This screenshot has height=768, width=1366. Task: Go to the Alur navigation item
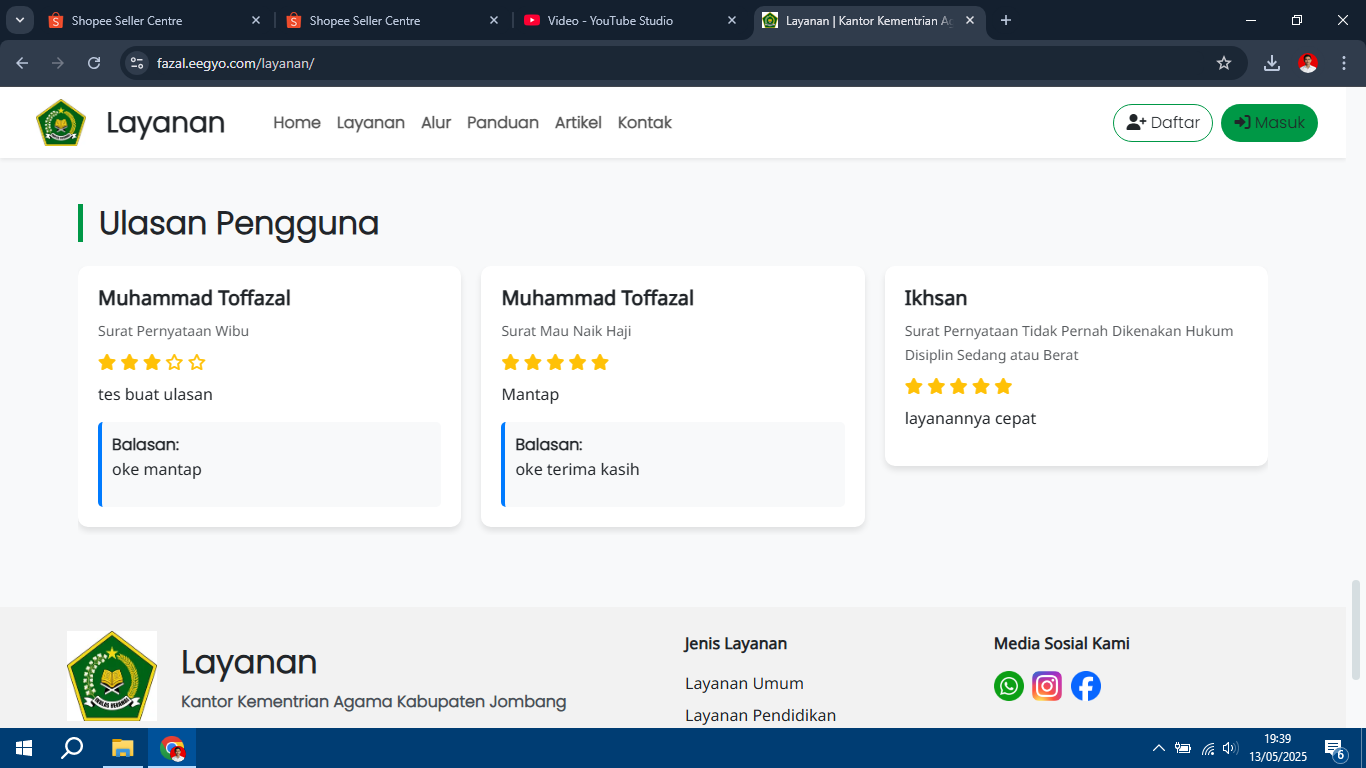coord(436,123)
